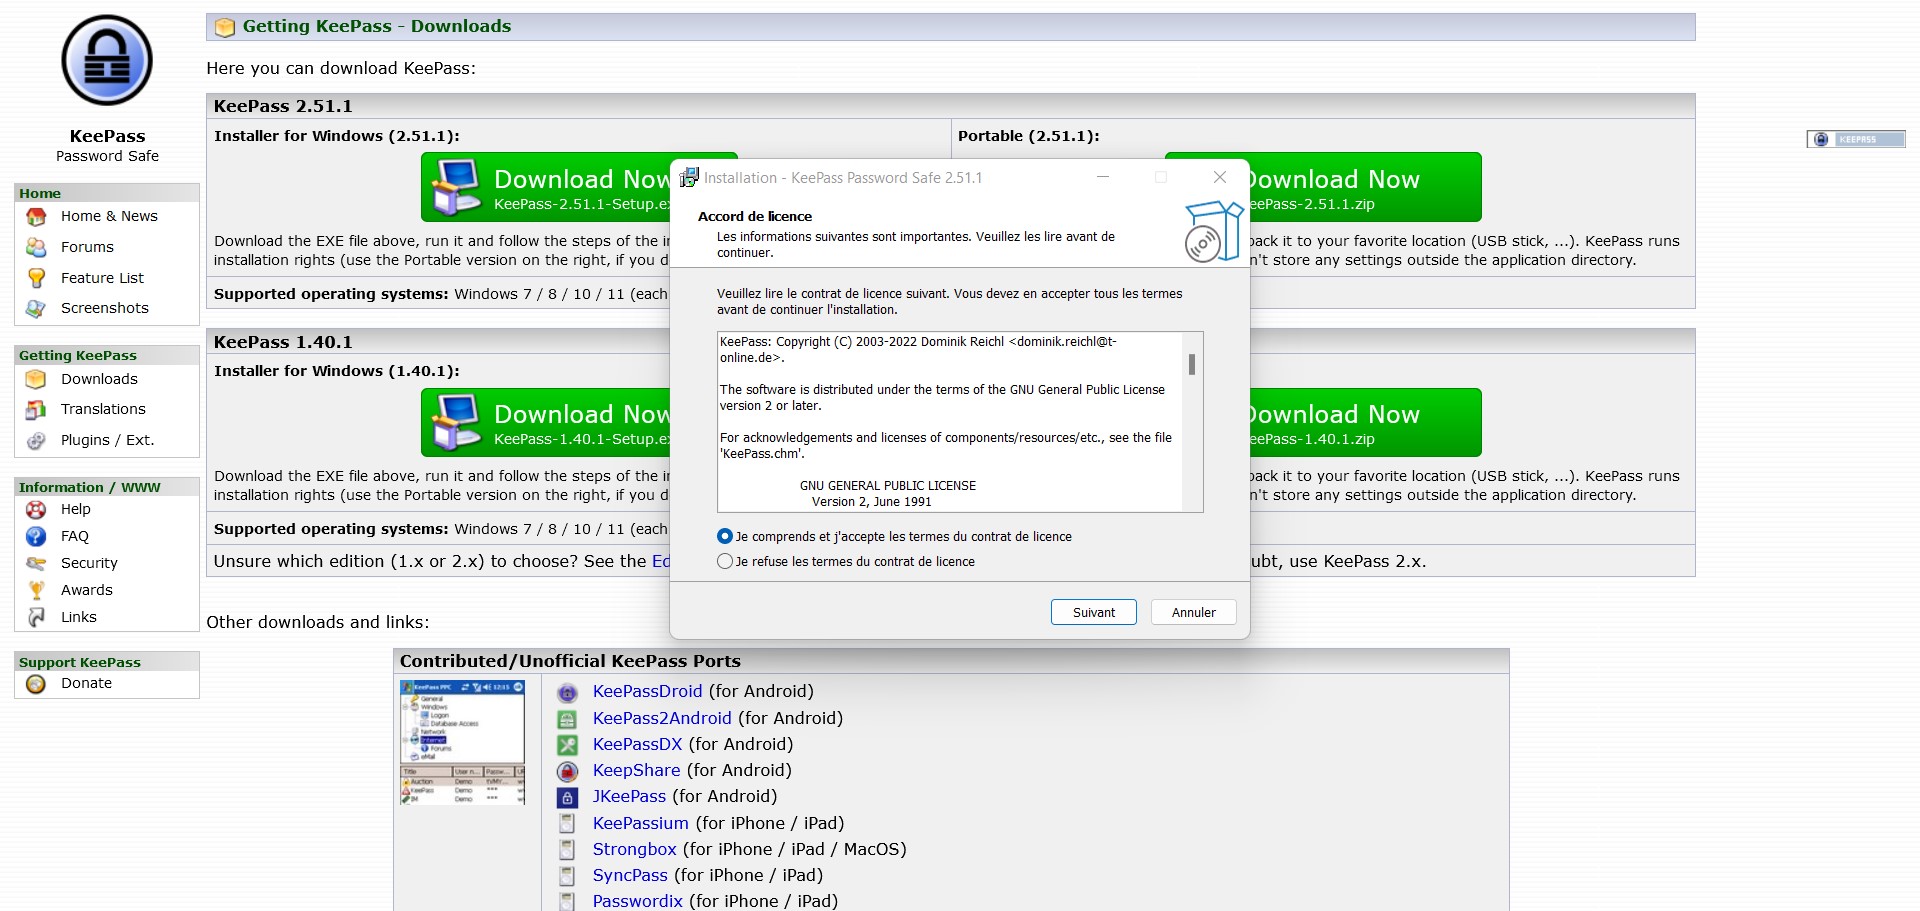Click the Plugins / Ext. icon
The image size is (1920, 911).
[x=36, y=440]
